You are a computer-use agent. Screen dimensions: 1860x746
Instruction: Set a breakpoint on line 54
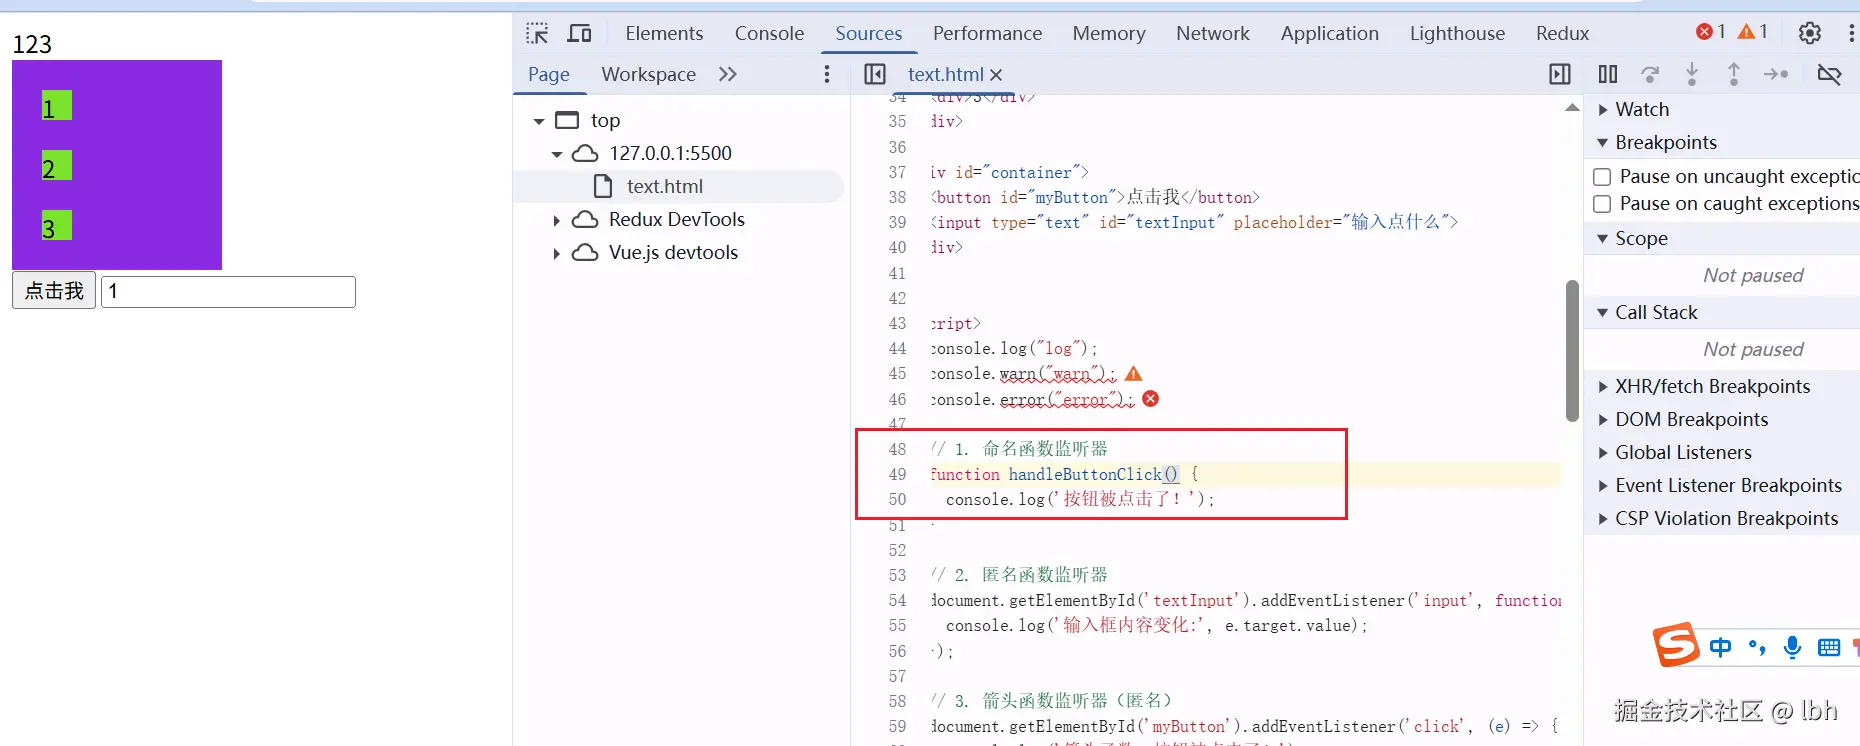(897, 600)
